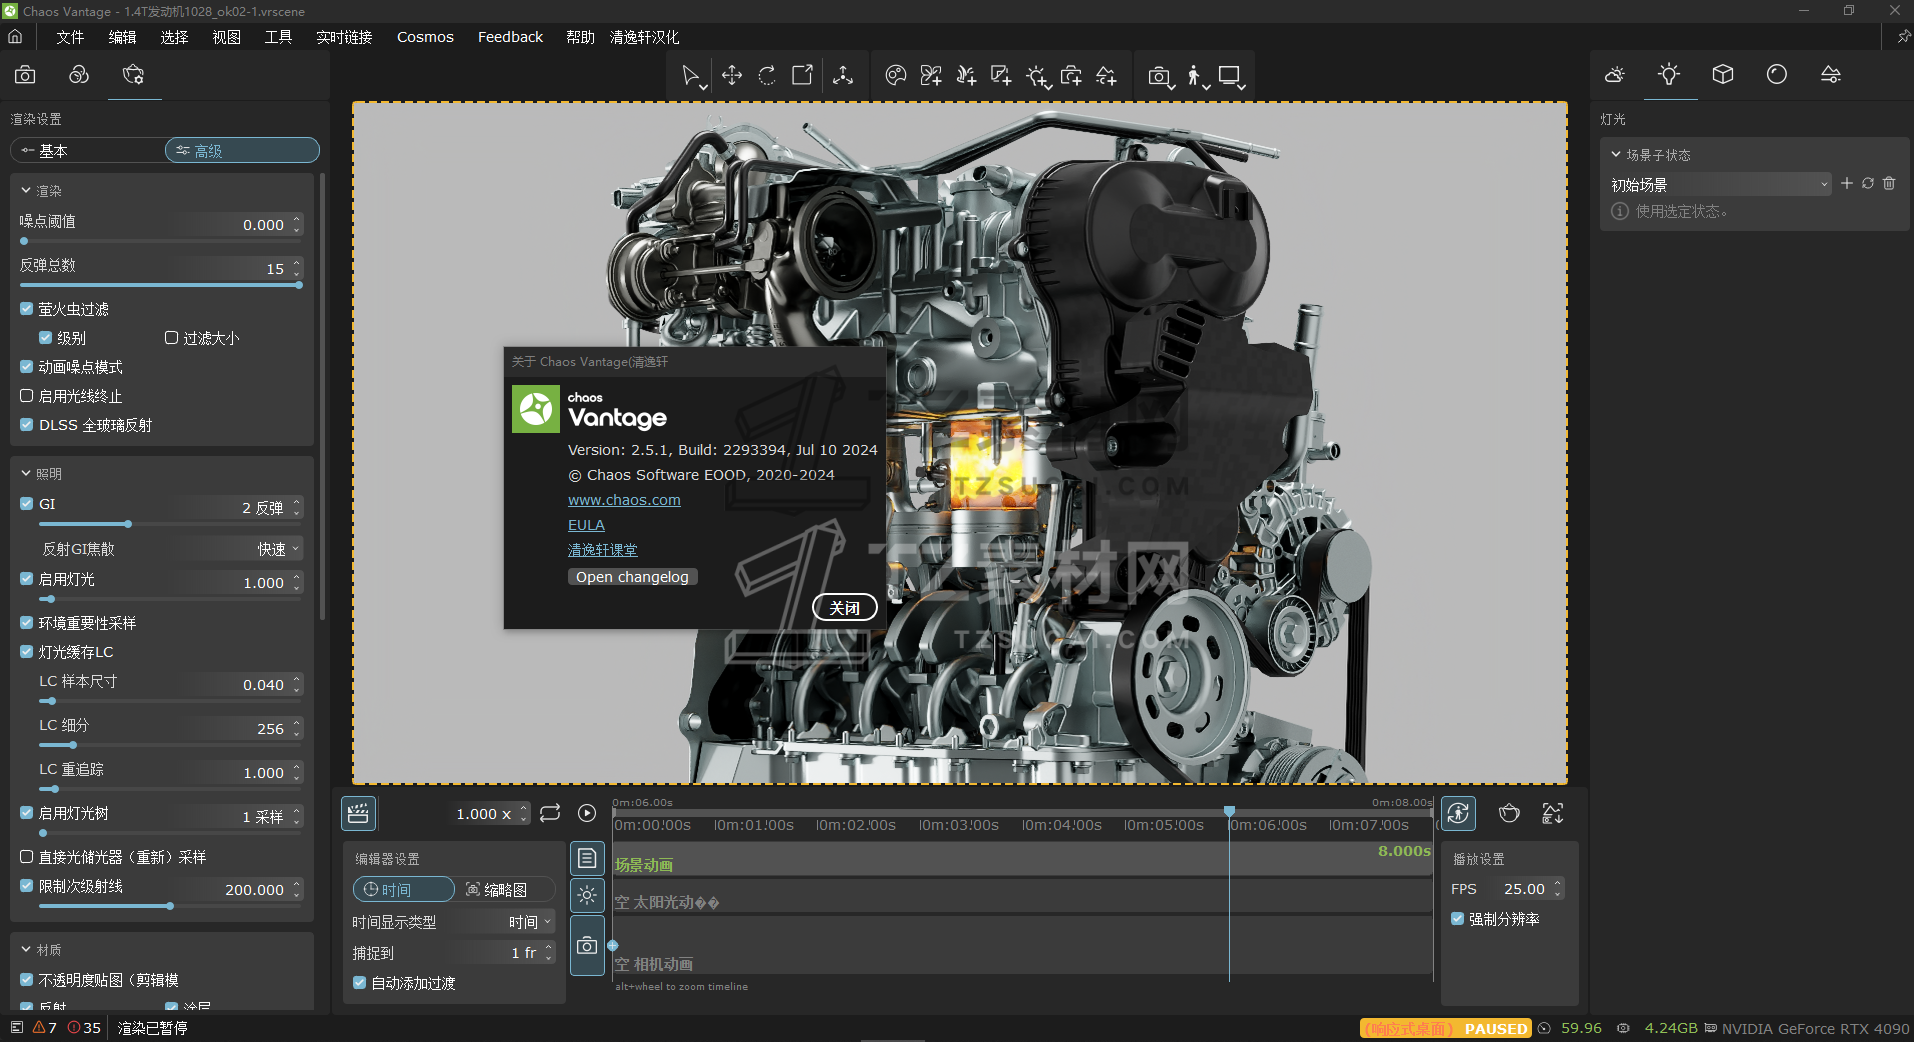Activate the move transform tool
The height and width of the screenshot is (1042, 1914).
731,76
